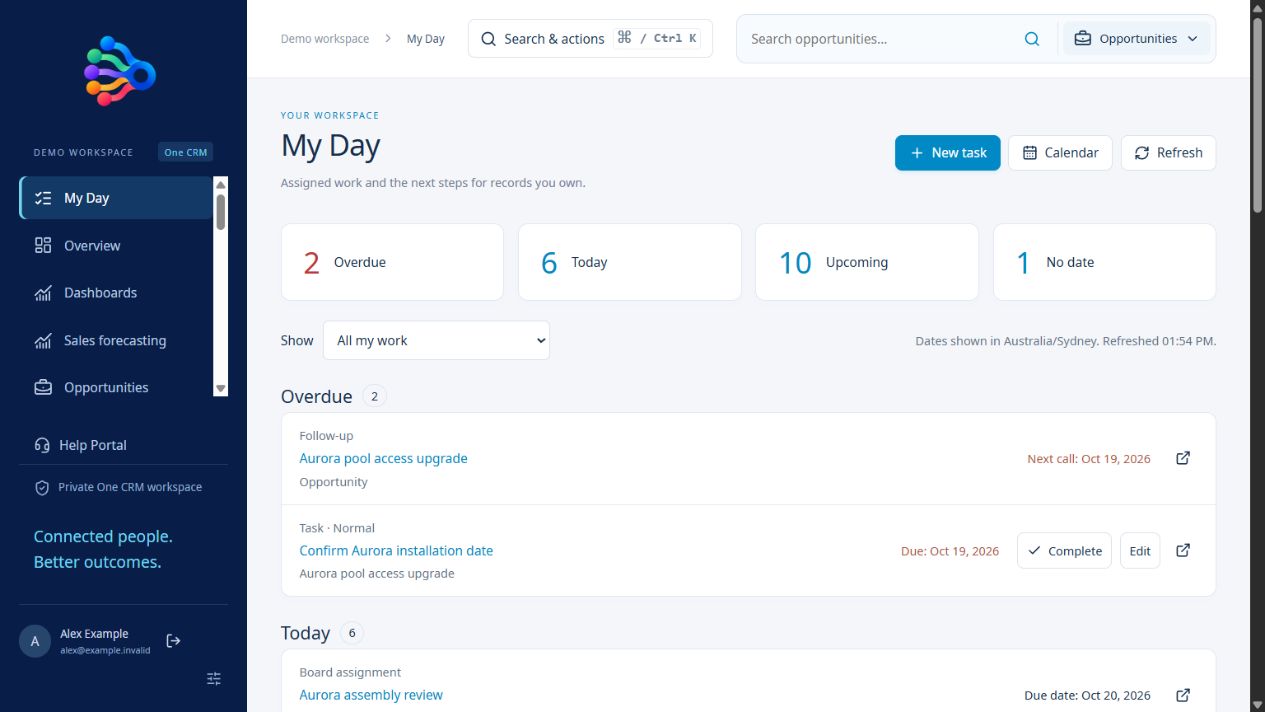Create a New task
Viewport: 1265px width, 712px height.
947,153
